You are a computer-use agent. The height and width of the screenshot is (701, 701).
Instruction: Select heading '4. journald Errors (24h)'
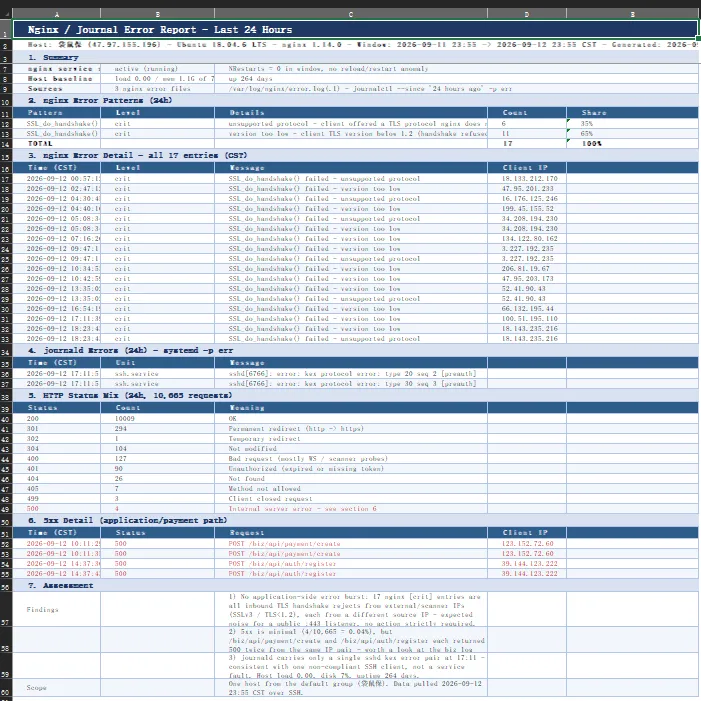point(355,350)
